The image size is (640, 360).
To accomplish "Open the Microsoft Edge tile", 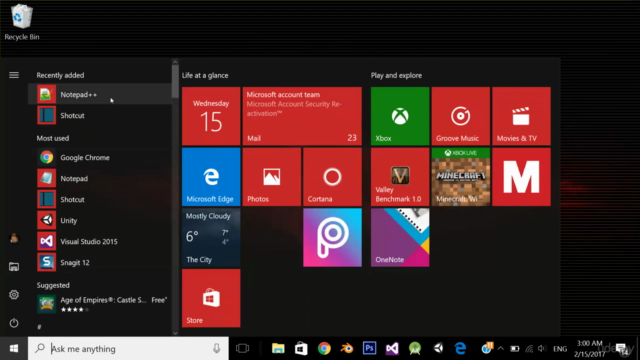I will 211,177.
